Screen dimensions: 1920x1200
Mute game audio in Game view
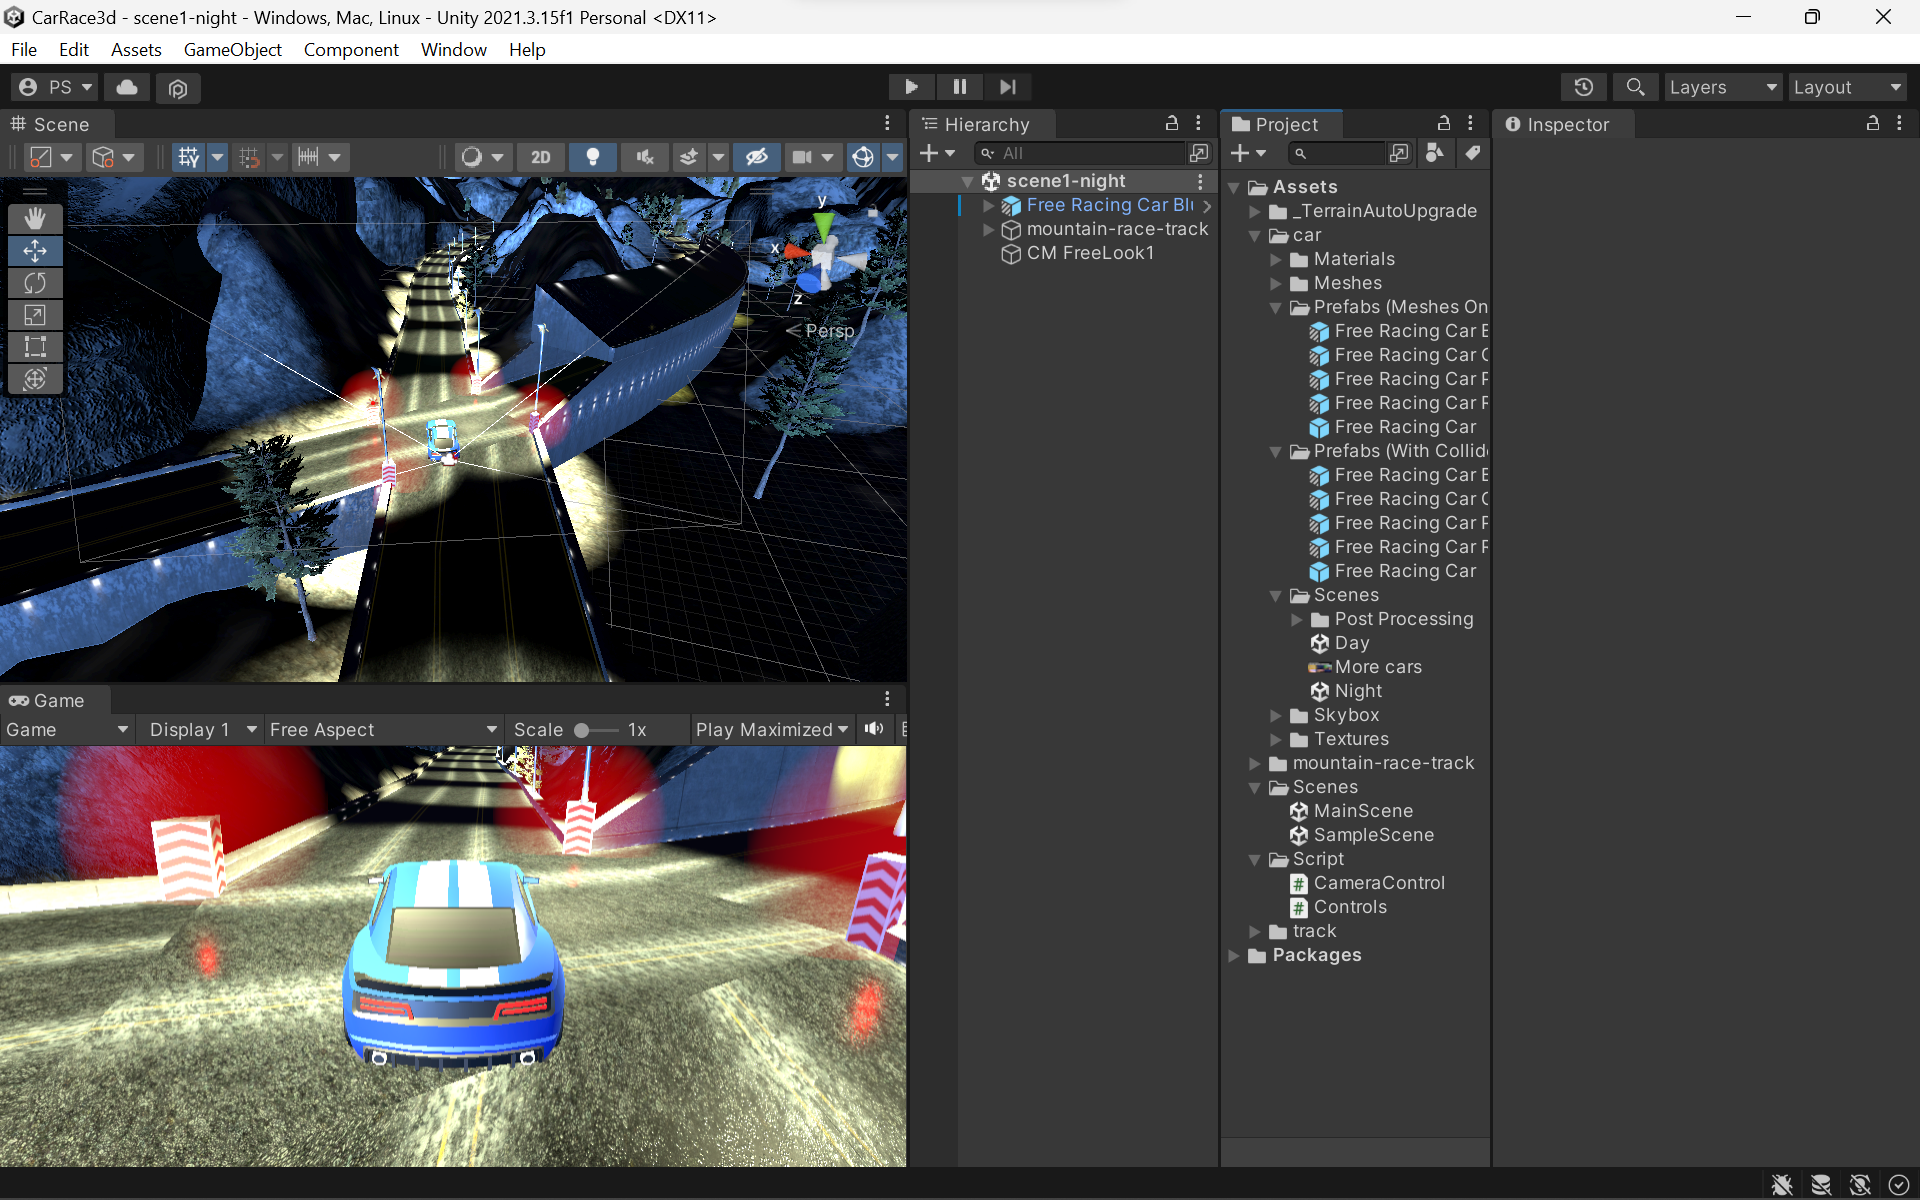pos(874,729)
